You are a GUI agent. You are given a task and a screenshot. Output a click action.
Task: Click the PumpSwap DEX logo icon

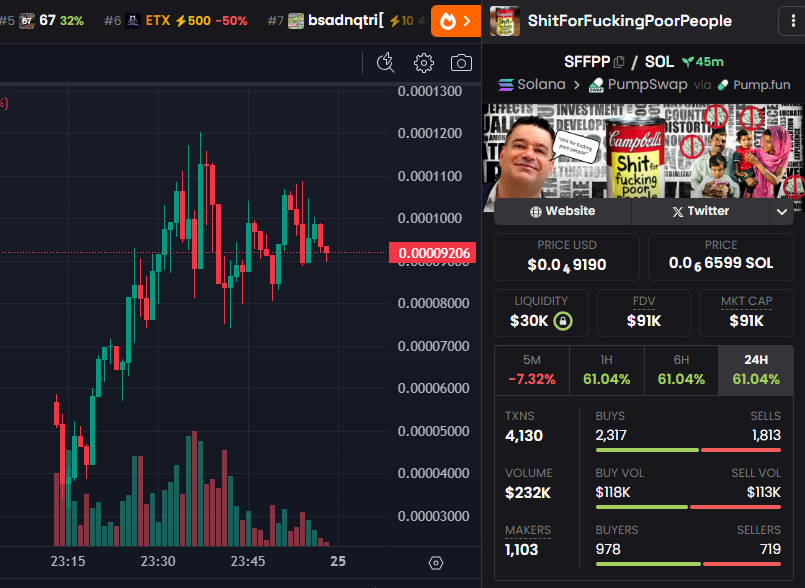596,85
